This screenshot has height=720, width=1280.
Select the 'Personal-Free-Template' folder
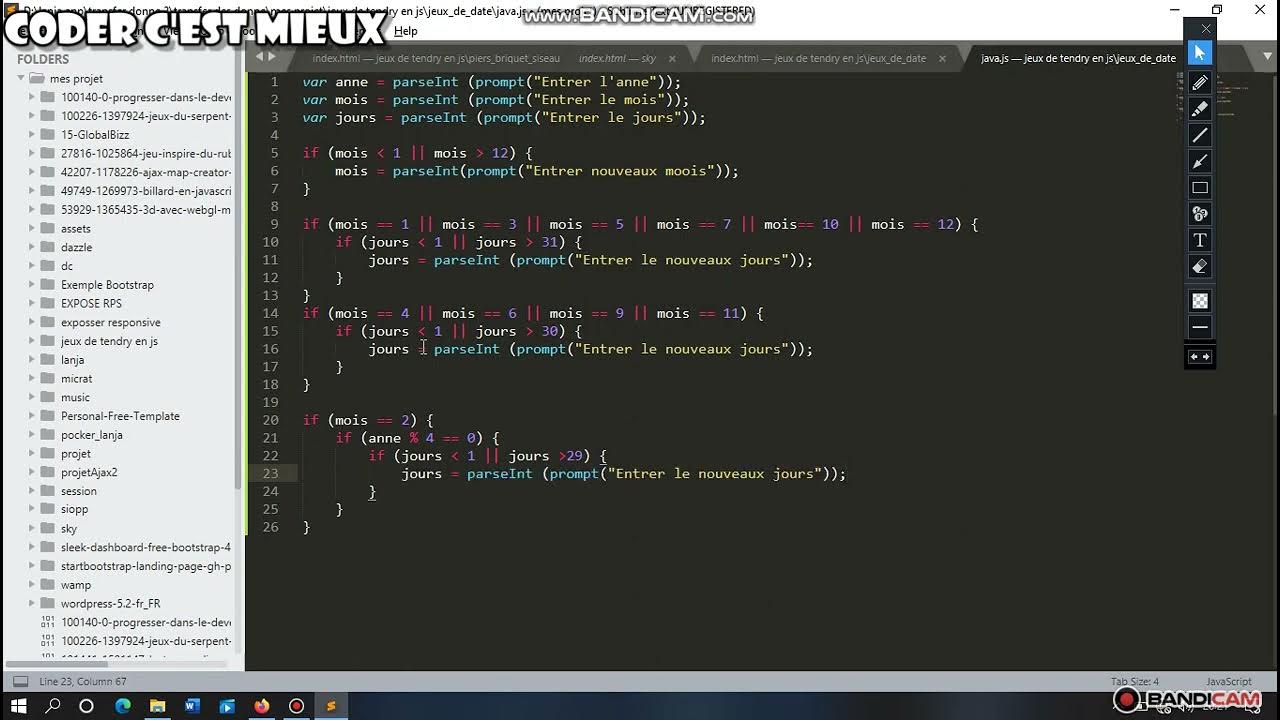120,416
